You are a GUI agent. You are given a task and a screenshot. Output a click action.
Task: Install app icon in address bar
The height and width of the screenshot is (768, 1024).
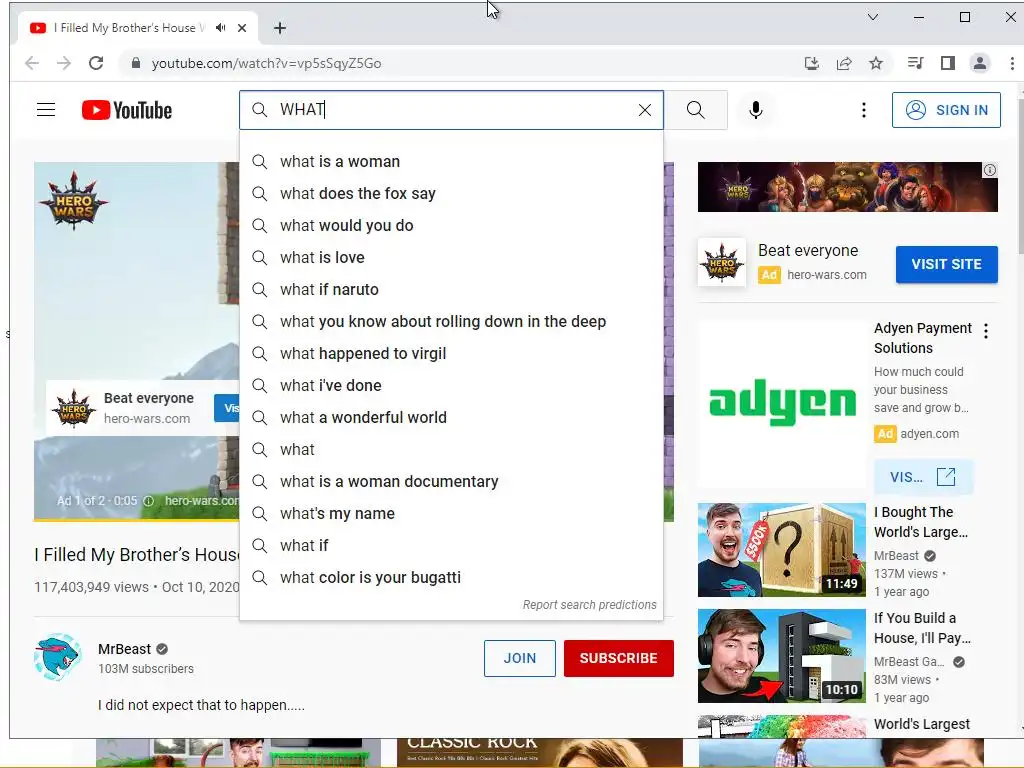[x=812, y=63]
